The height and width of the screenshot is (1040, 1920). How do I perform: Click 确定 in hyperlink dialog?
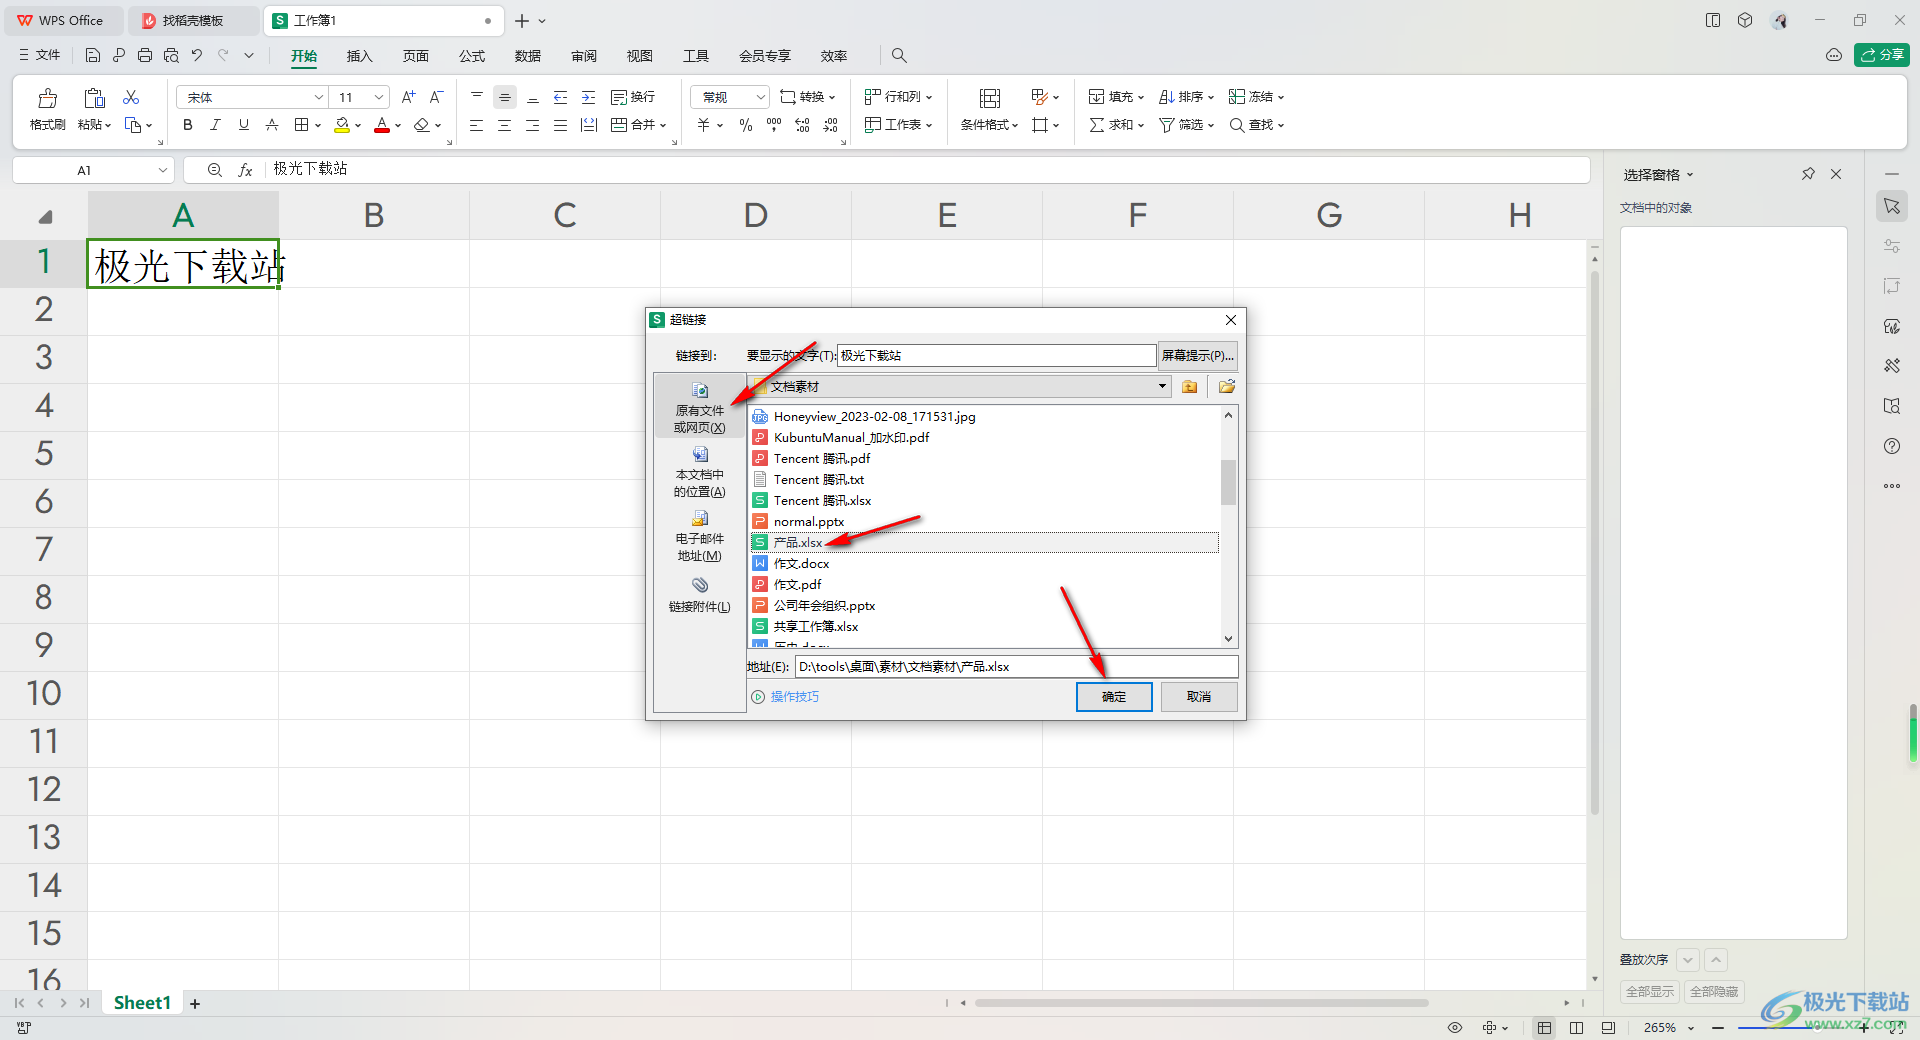coord(1114,697)
